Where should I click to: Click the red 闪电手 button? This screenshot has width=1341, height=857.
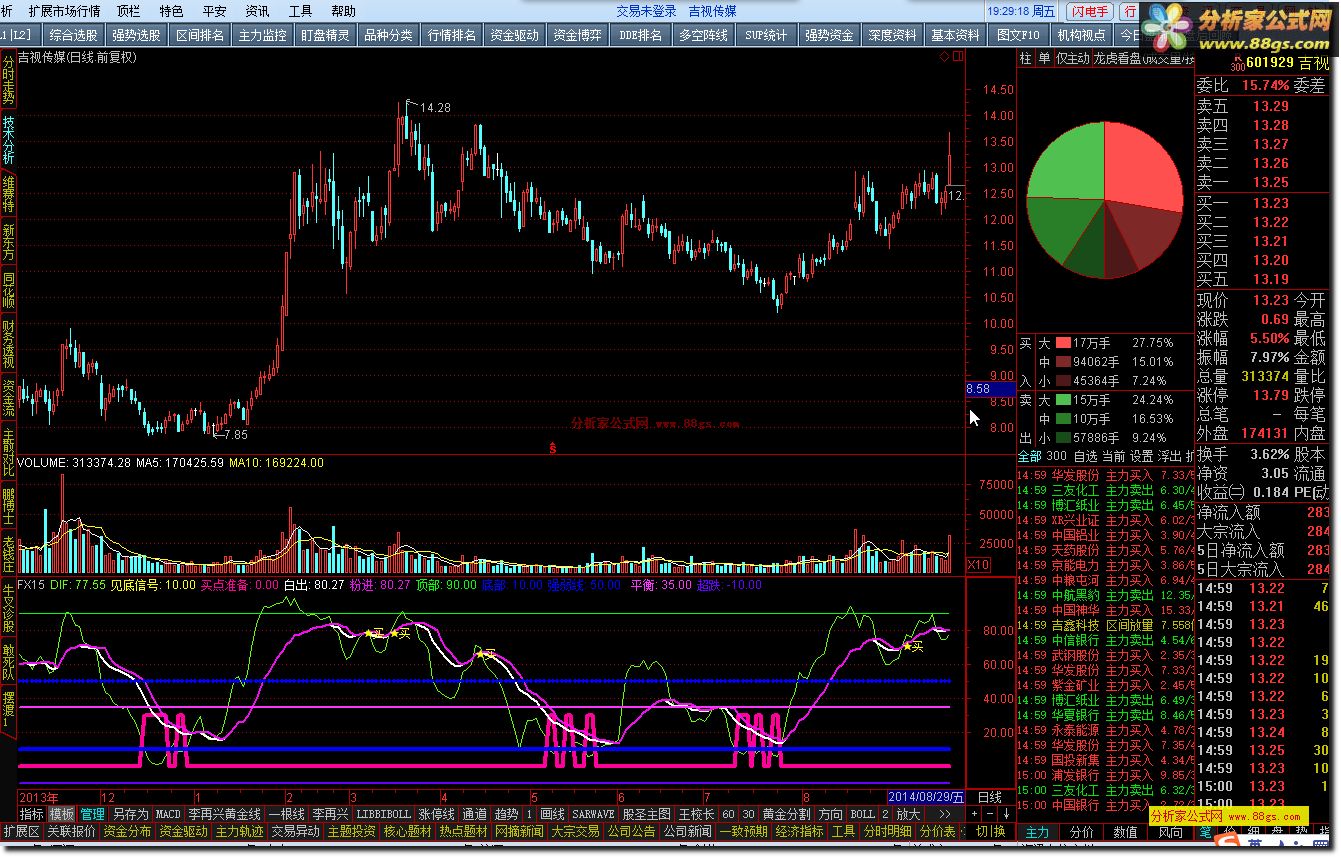tap(1088, 11)
